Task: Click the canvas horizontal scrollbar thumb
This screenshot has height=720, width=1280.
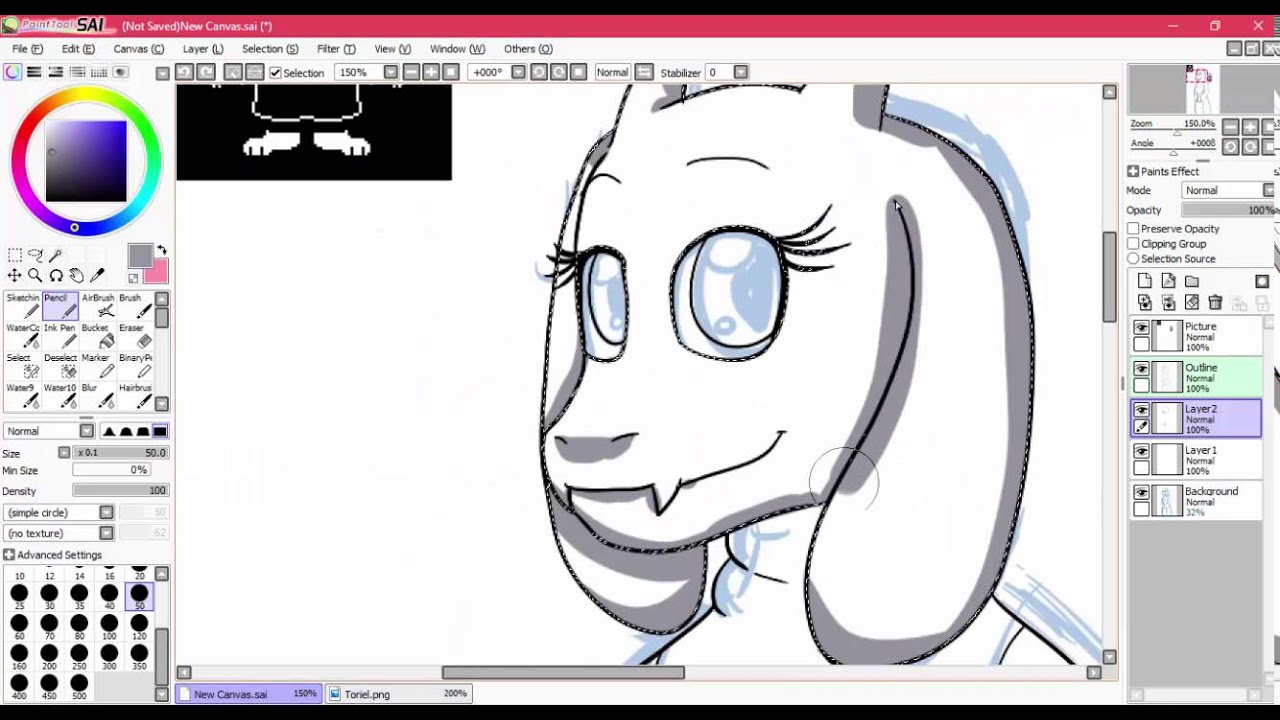Action: (x=563, y=673)
